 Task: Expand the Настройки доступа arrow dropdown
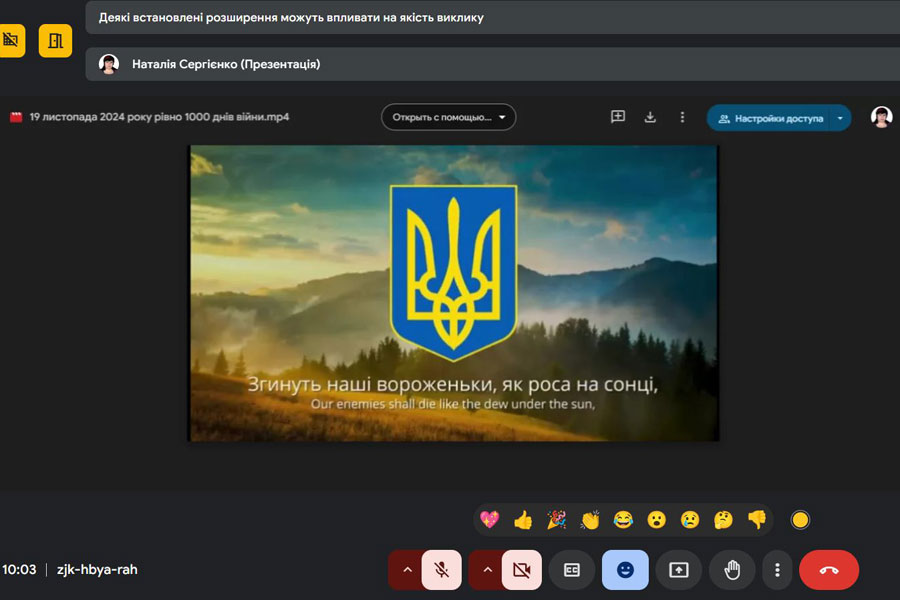[841, 118]
